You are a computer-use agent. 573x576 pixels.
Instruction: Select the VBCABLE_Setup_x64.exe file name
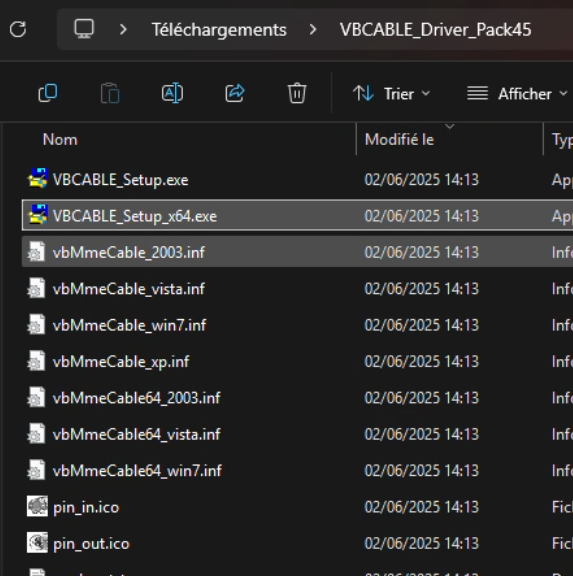135,216
